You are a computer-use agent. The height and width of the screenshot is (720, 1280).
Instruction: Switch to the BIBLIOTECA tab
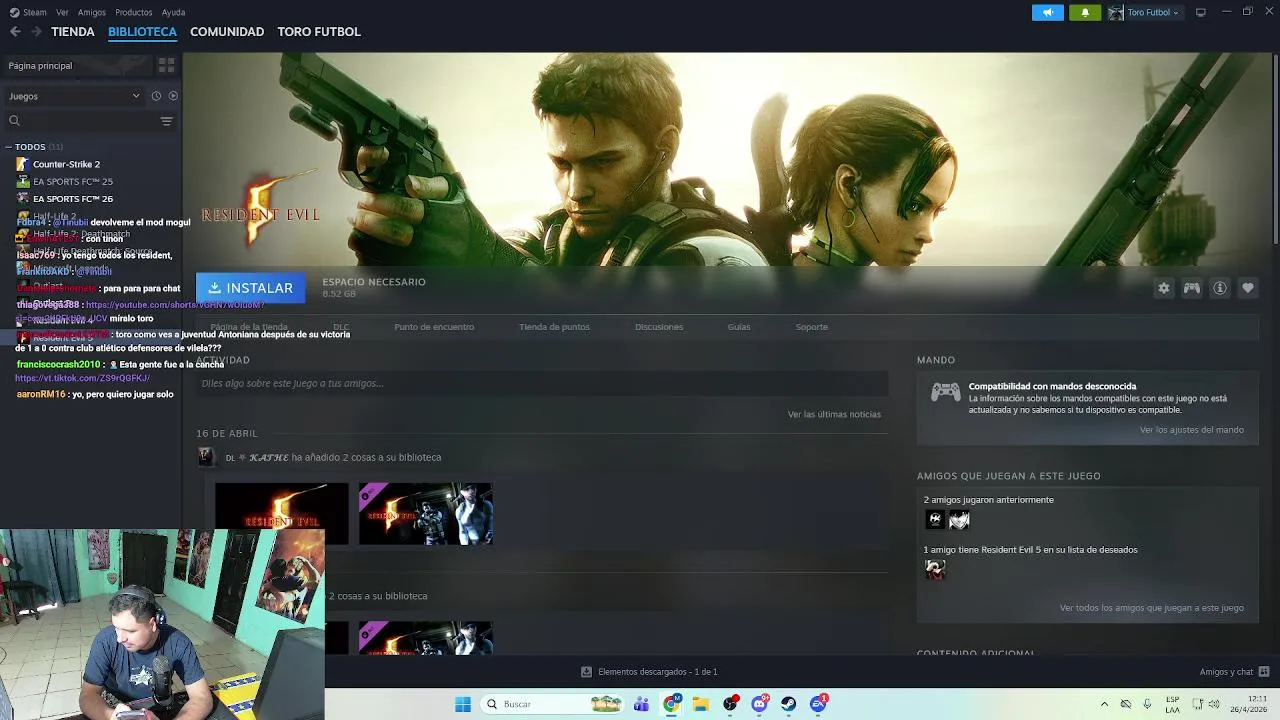pyautogui.click(x=142, y=32)
